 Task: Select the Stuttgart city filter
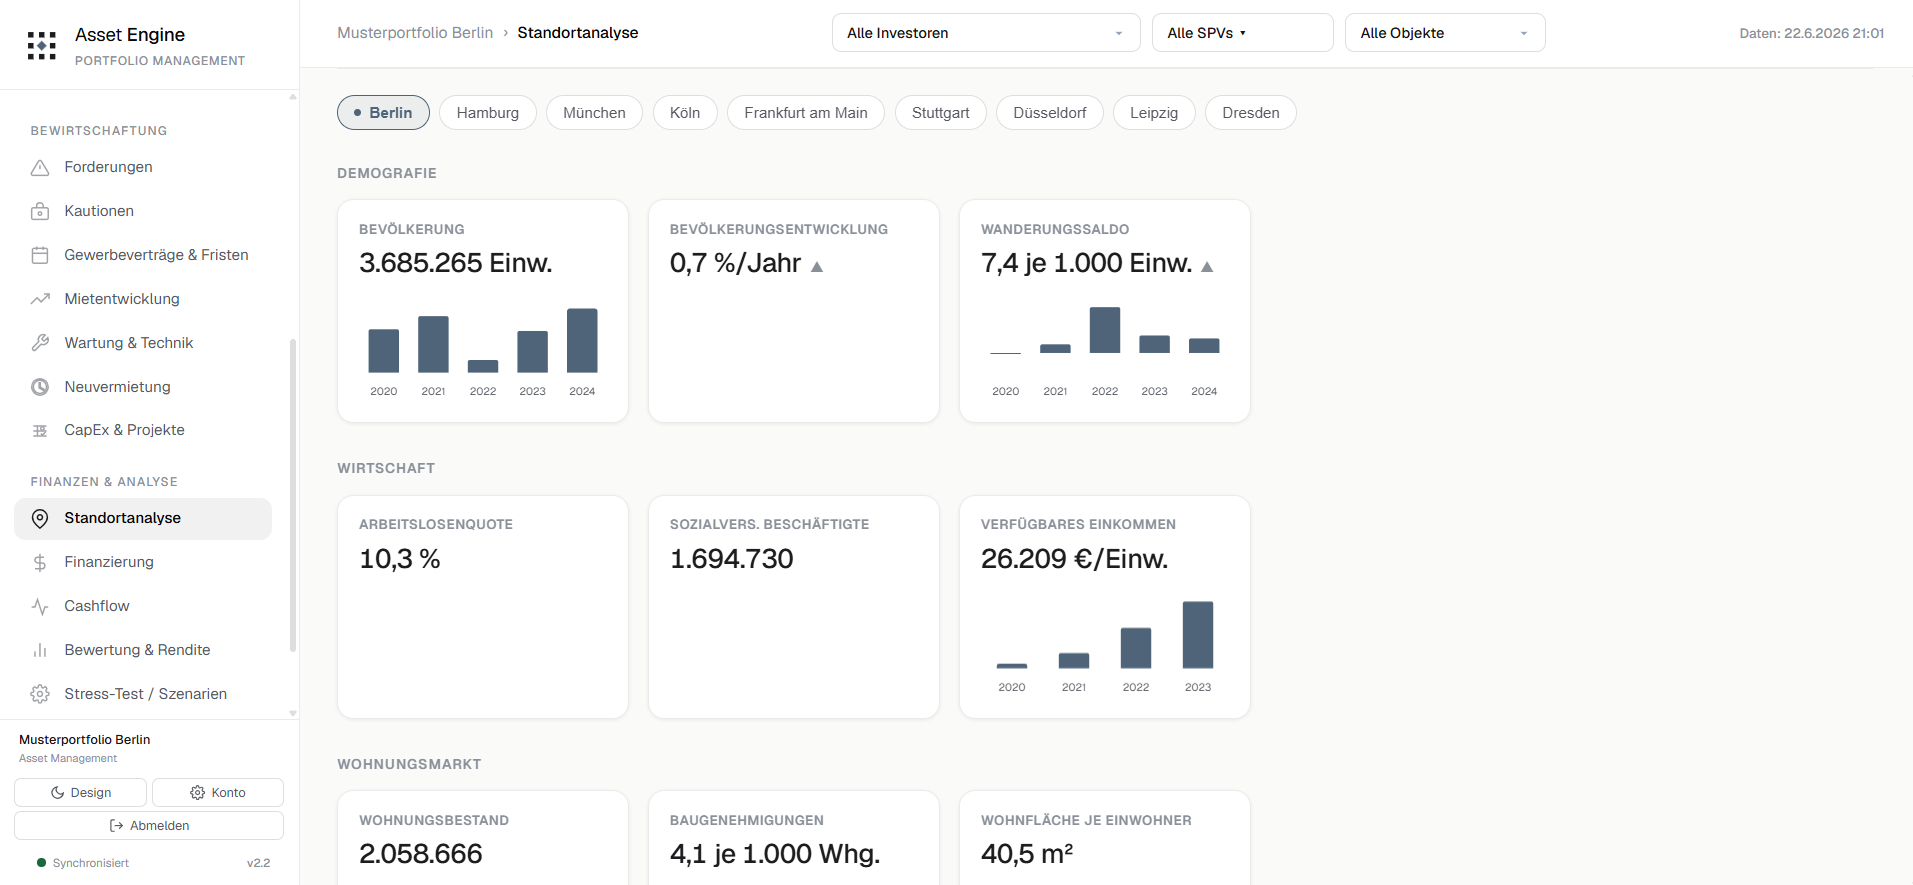[941, 113]
